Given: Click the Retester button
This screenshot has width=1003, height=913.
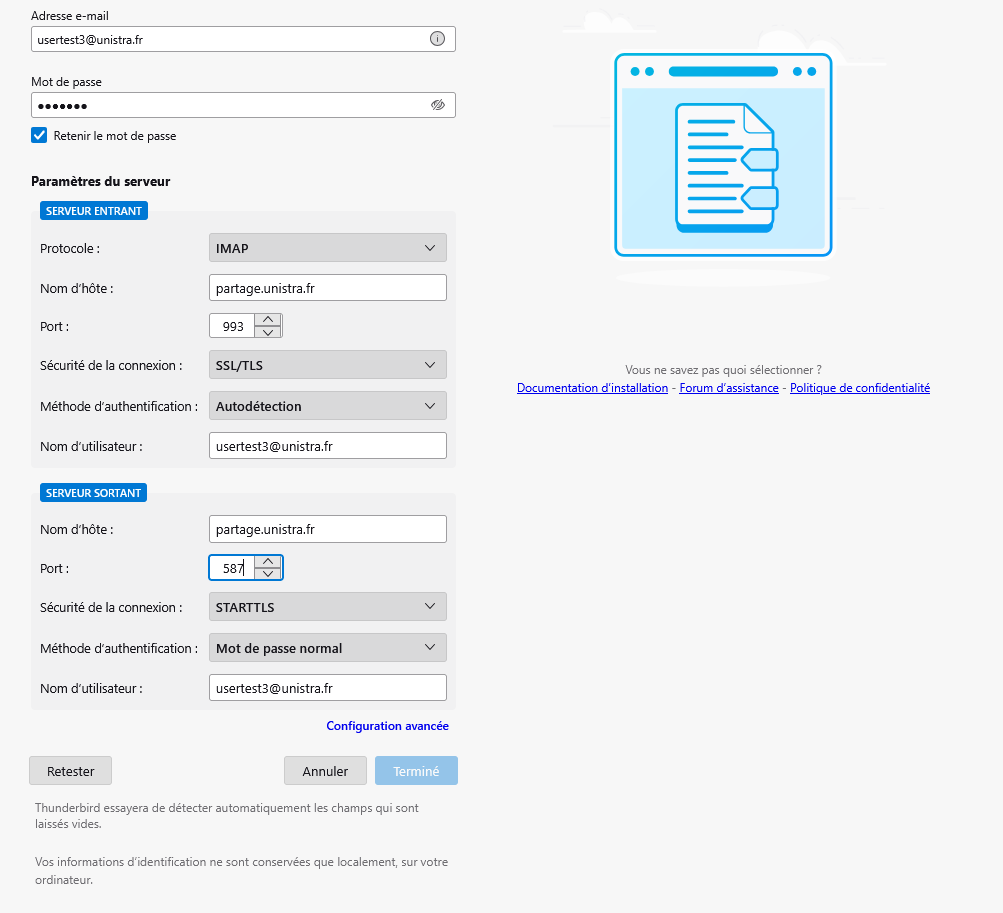Looking at the screenshot, I should (x=70, y=771).
